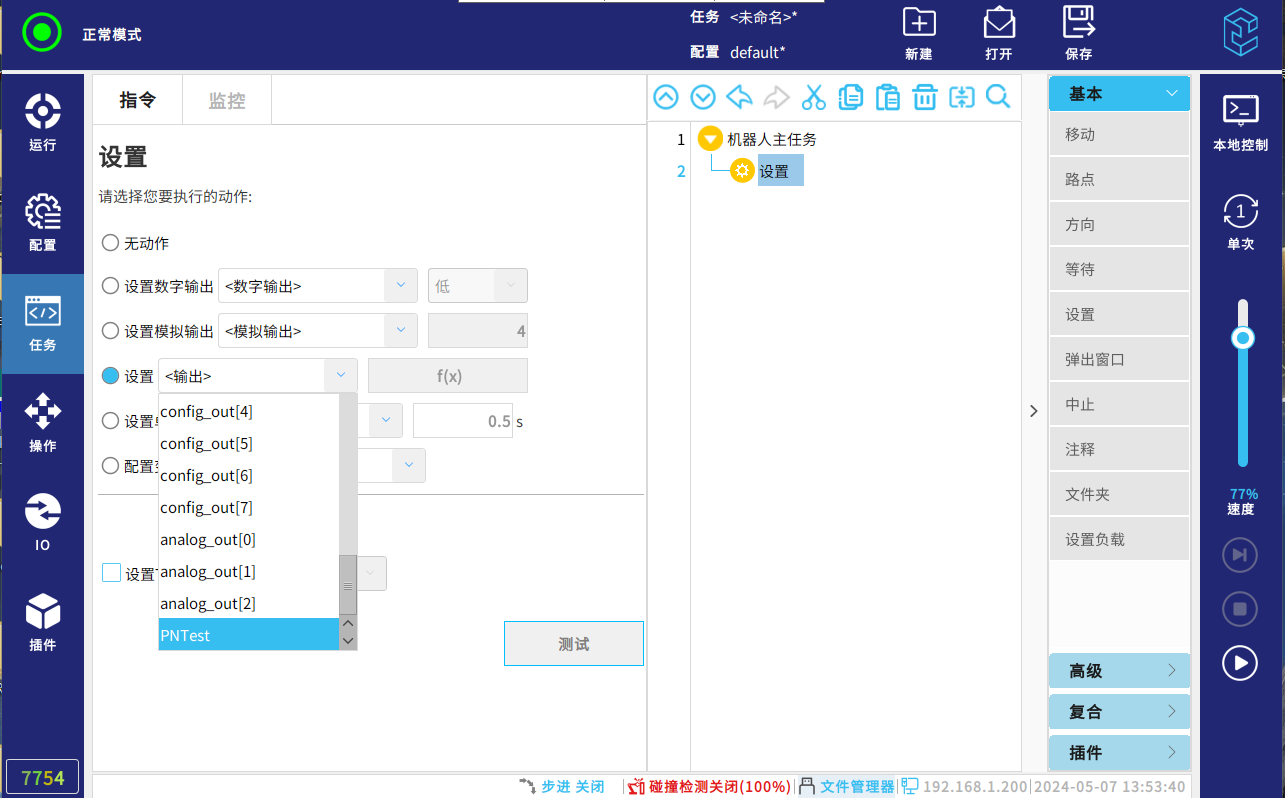Screen dimensions: 1285x798
Task: Expand the 高级 command category
Action: 1118,671
